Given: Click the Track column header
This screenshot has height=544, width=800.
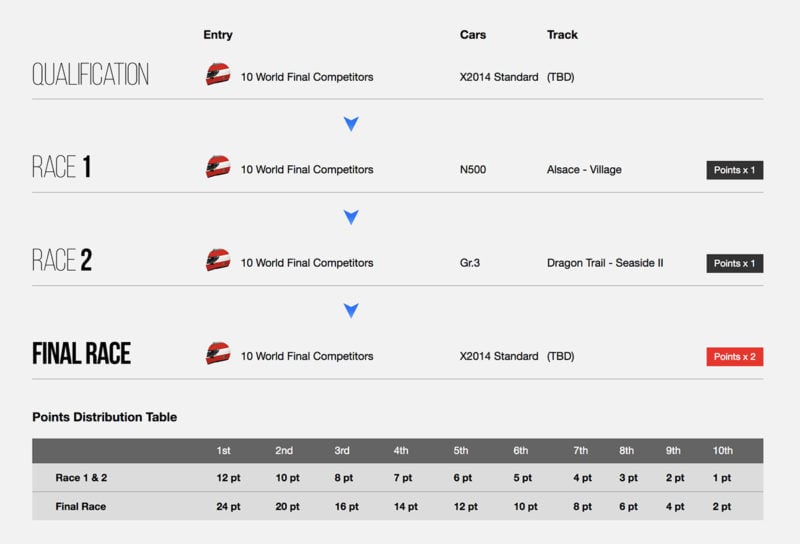Looking at the screenshot, I should [562, 35].
